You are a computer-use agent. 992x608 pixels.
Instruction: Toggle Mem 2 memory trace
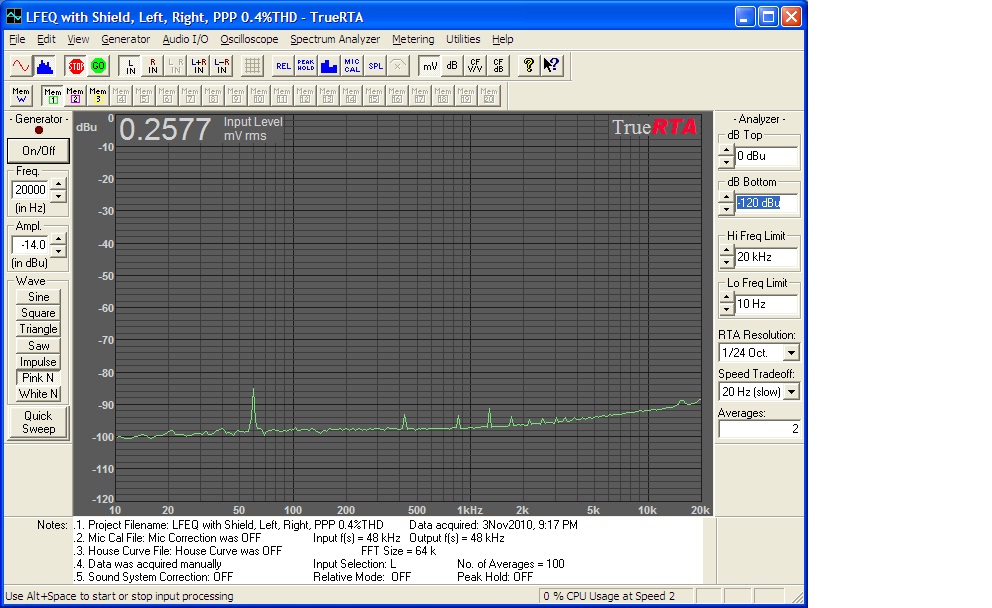[x=75, y=96]
